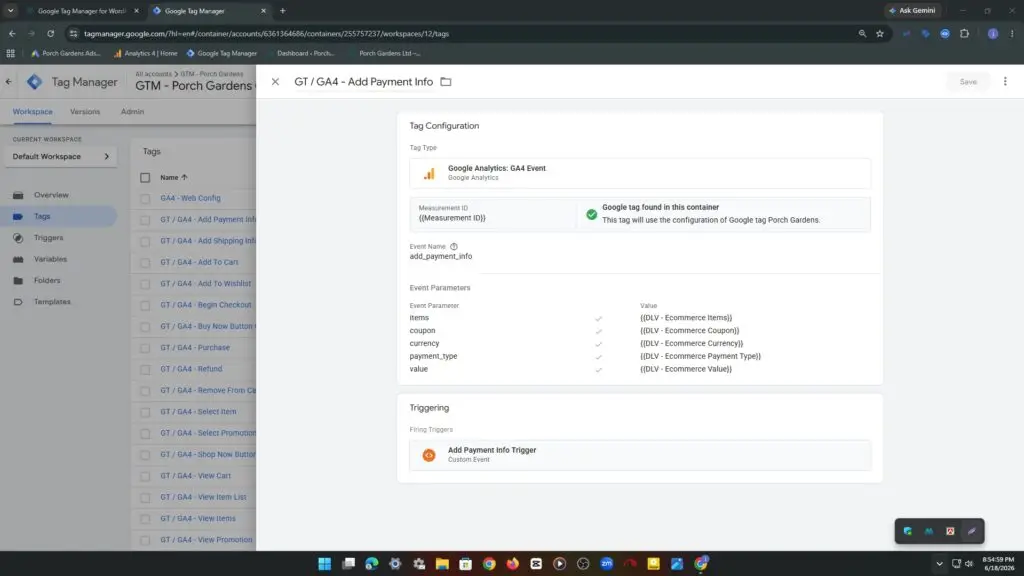The width and height of the screenshot is (1024, 576).
Task: Open Tags in the sidebar
Action: pyautogui.click(x=42, y=216)
